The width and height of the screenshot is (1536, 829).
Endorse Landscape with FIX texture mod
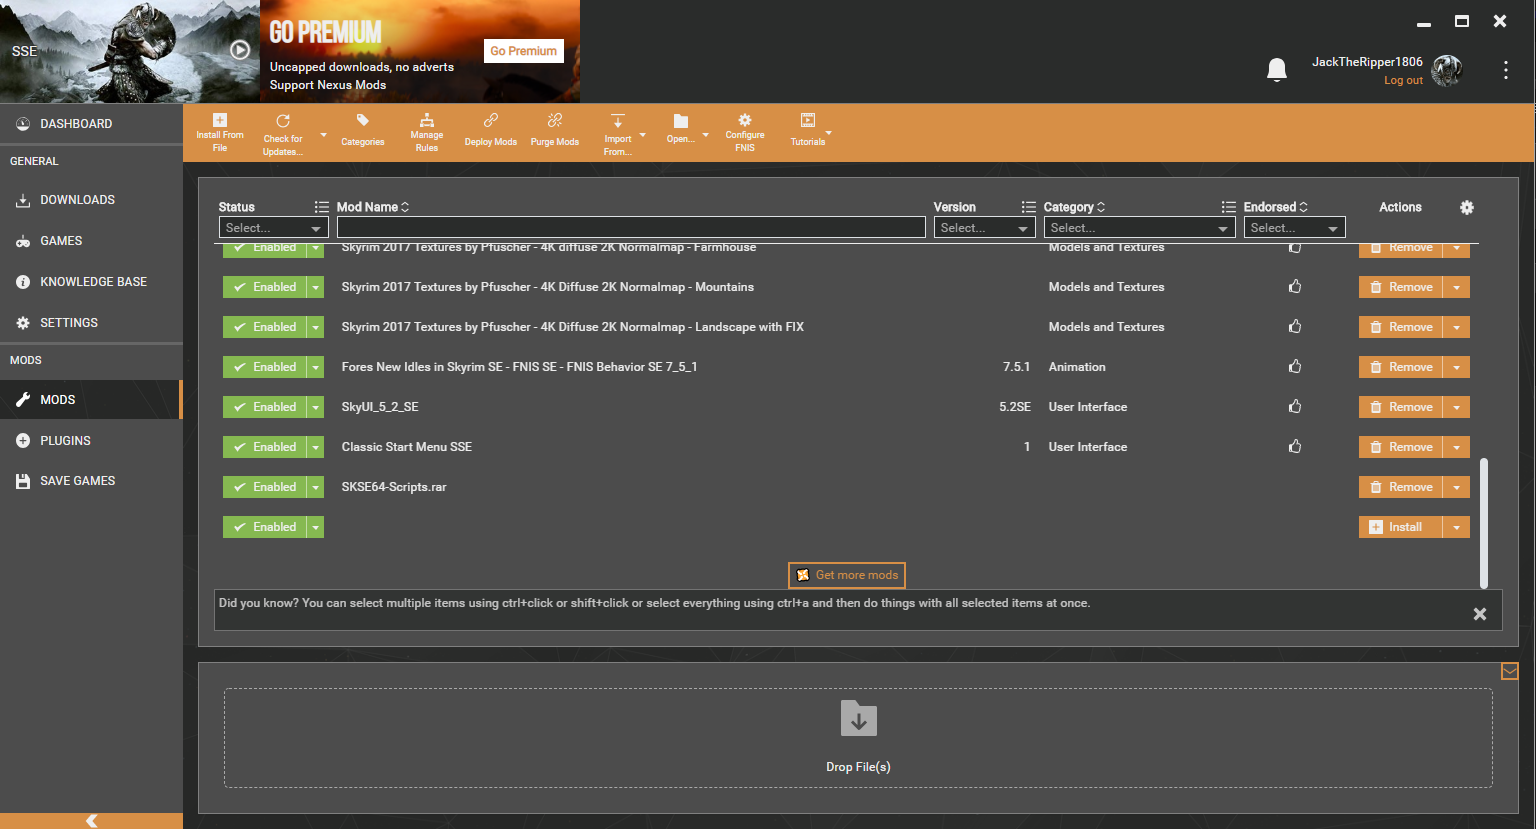pyautogui.click(x=1295, y=326)
